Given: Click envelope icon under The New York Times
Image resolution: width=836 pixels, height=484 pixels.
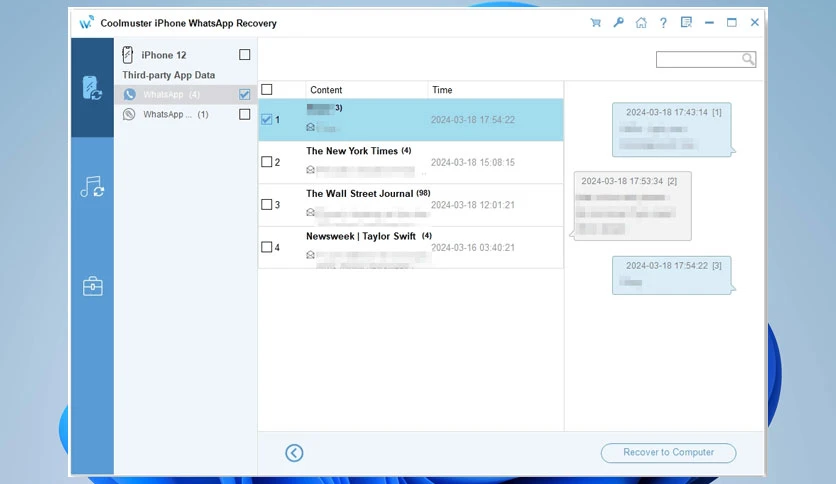Looking at the screenshot, I should [x=310, y=170].
